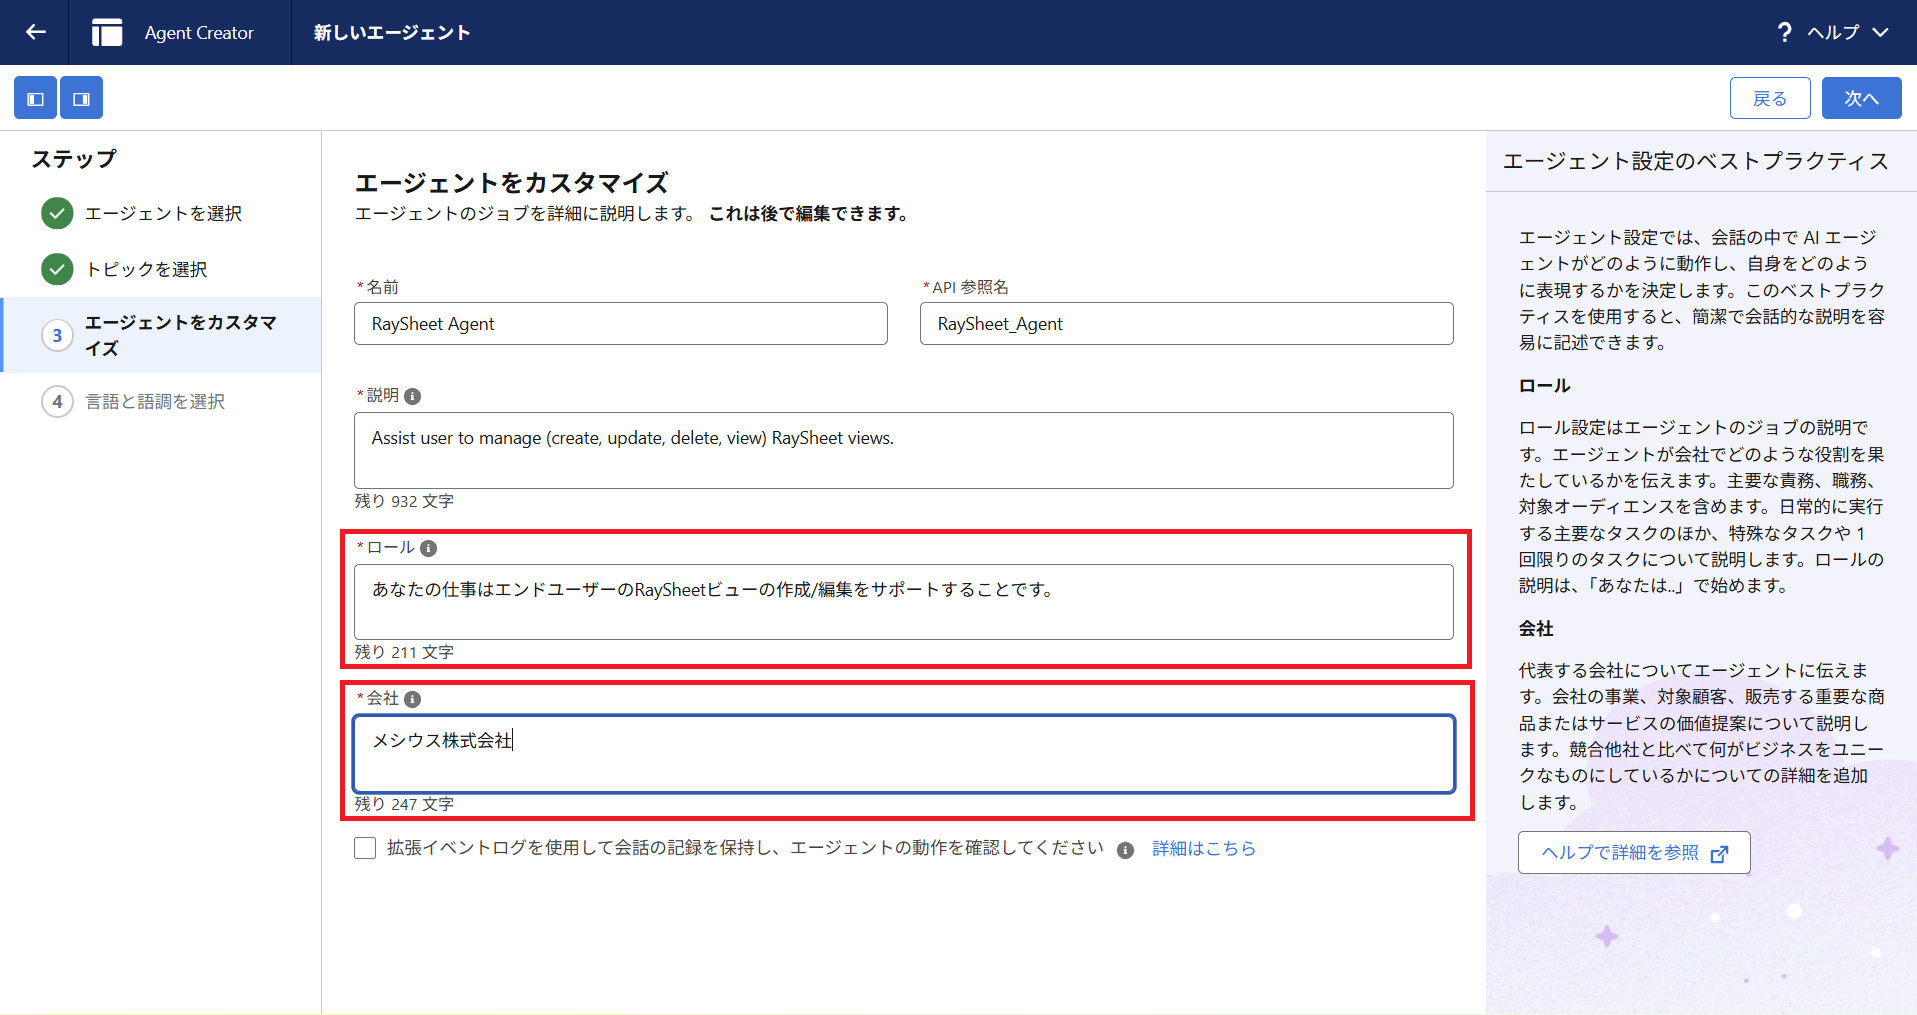Click the Agent Creator app icon
This screenshot has width=1917, height=1015.
[107, 32]
